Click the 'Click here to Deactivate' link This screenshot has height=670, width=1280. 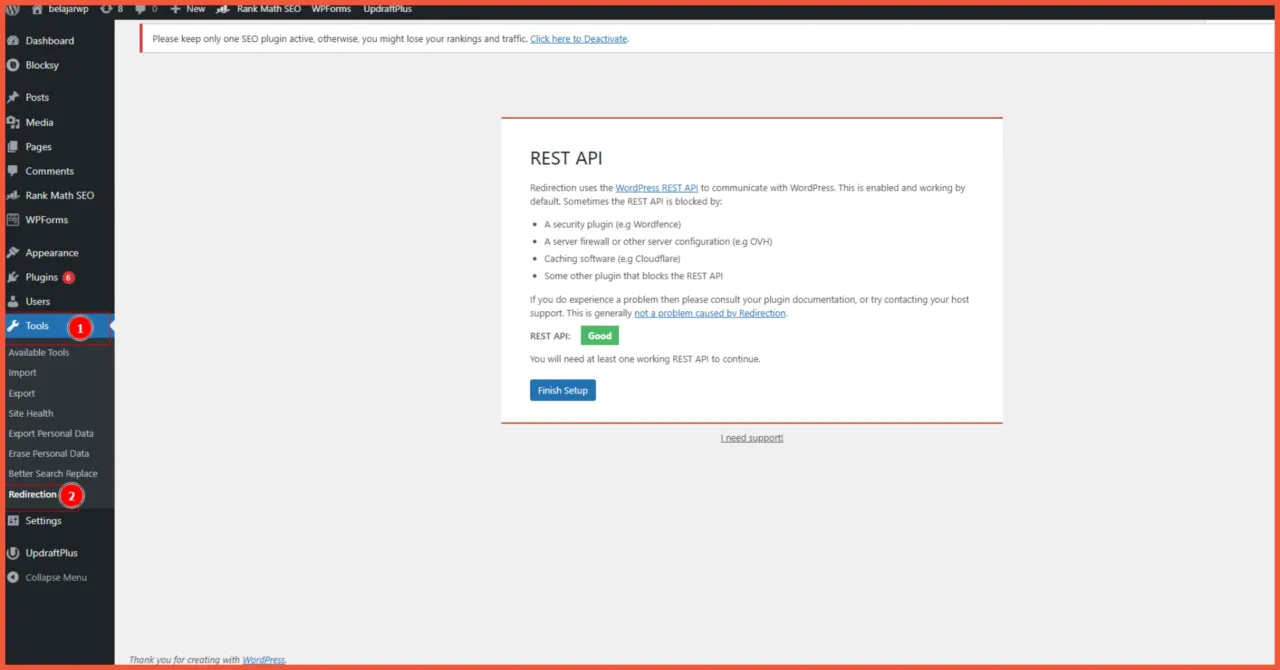(578, 39)
